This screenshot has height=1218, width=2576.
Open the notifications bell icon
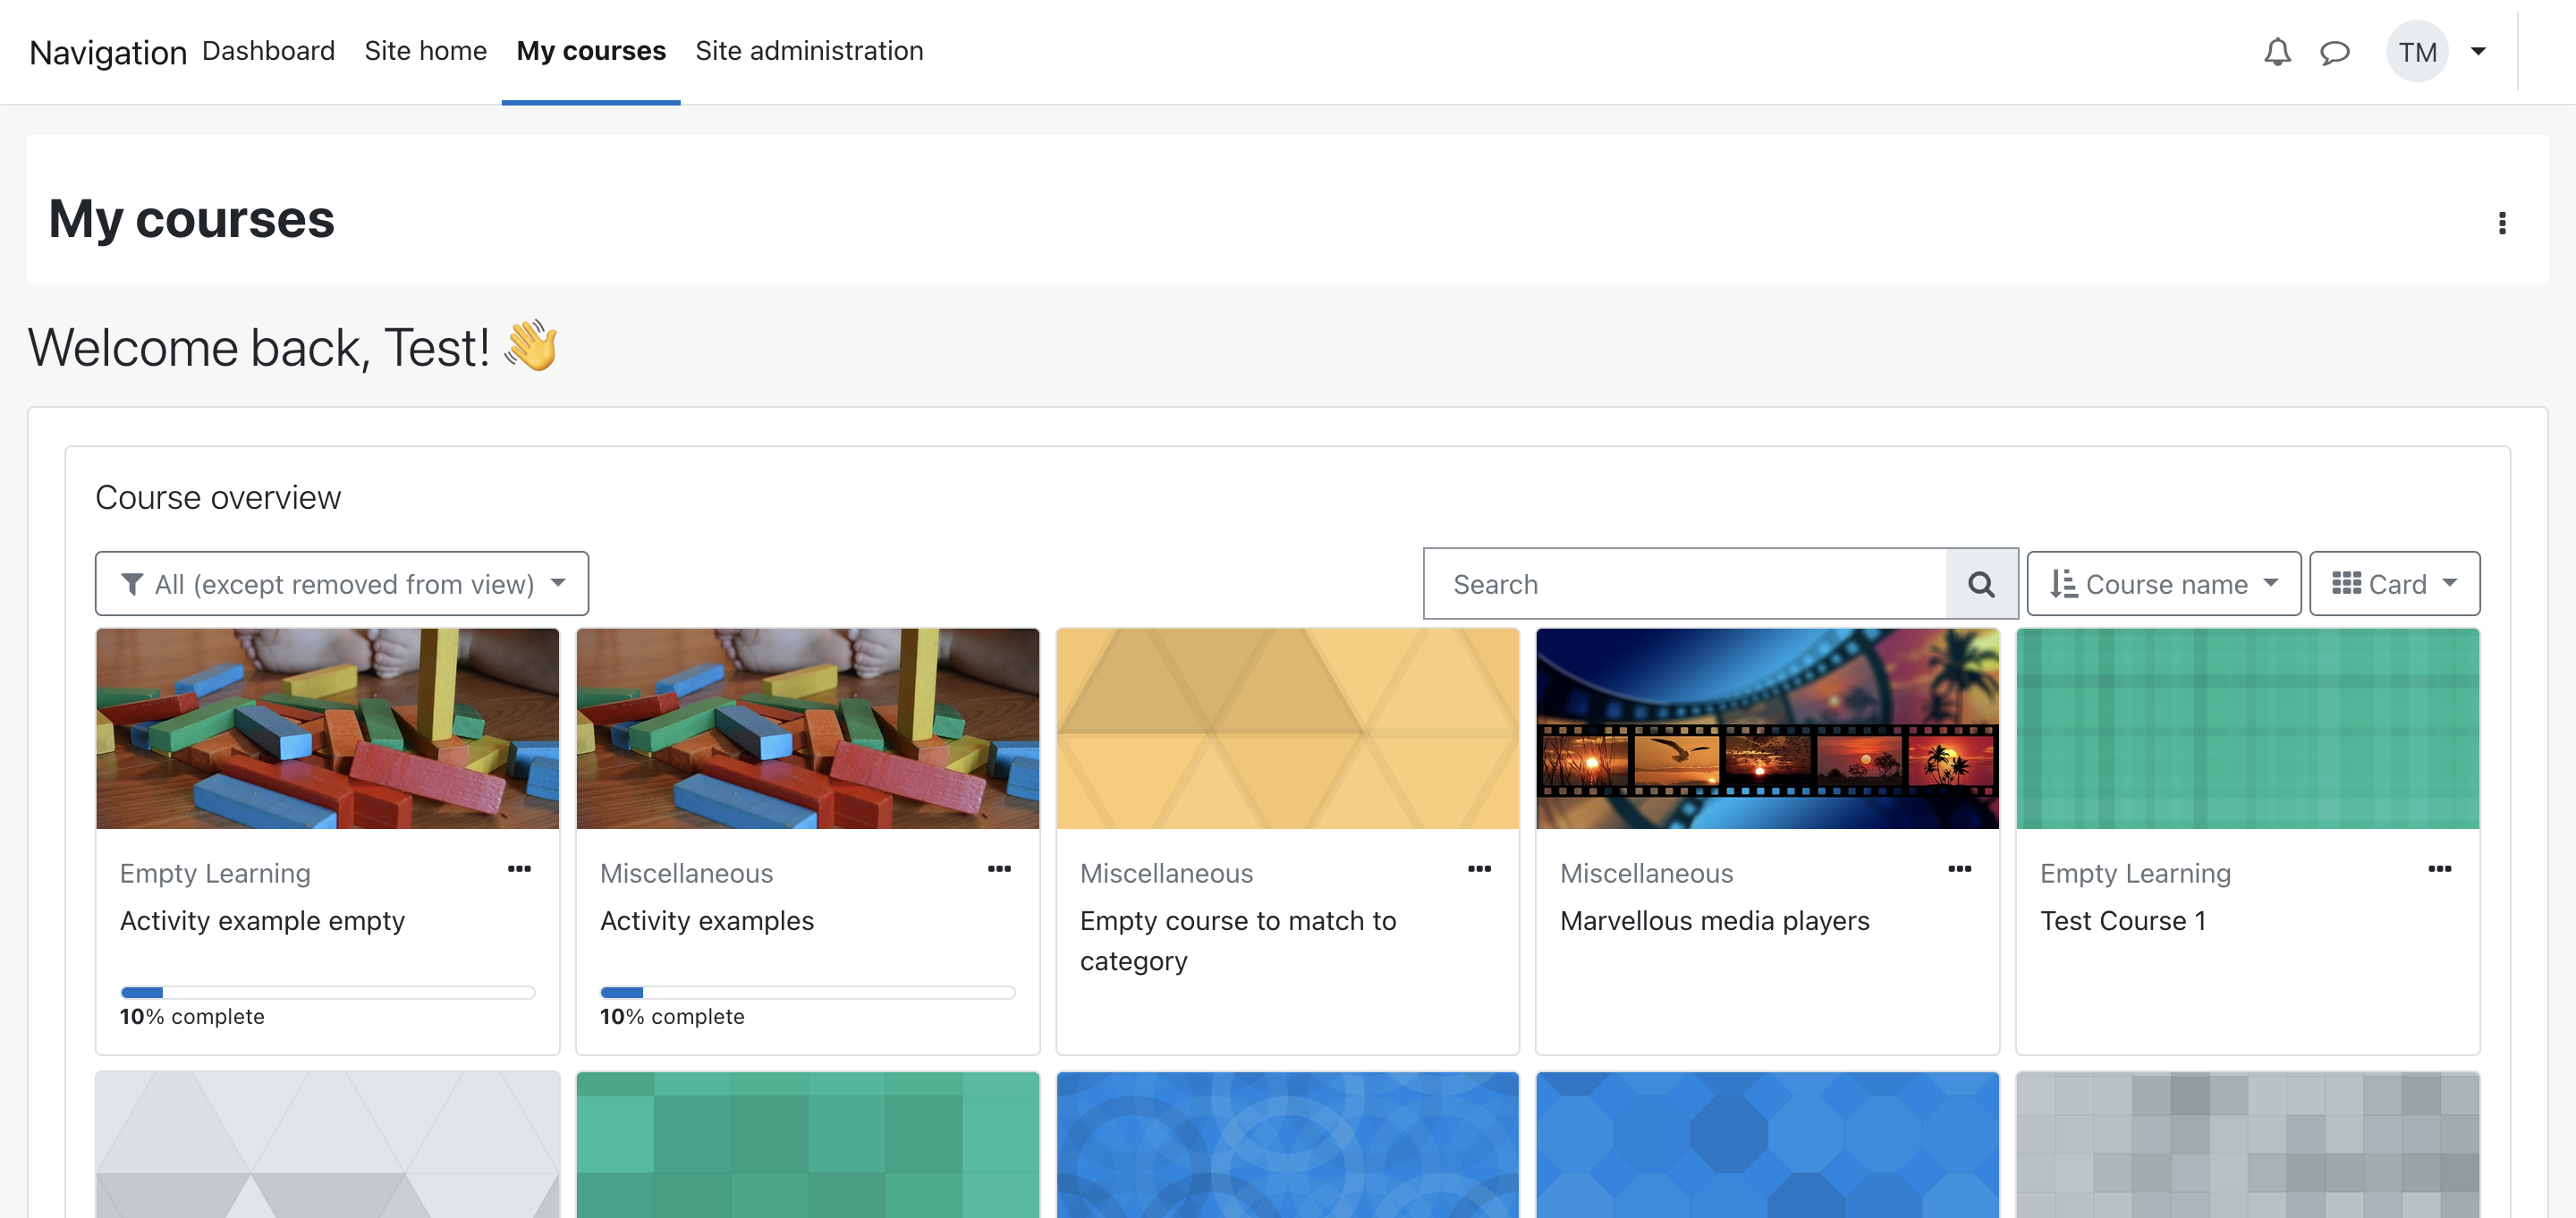2277,52
